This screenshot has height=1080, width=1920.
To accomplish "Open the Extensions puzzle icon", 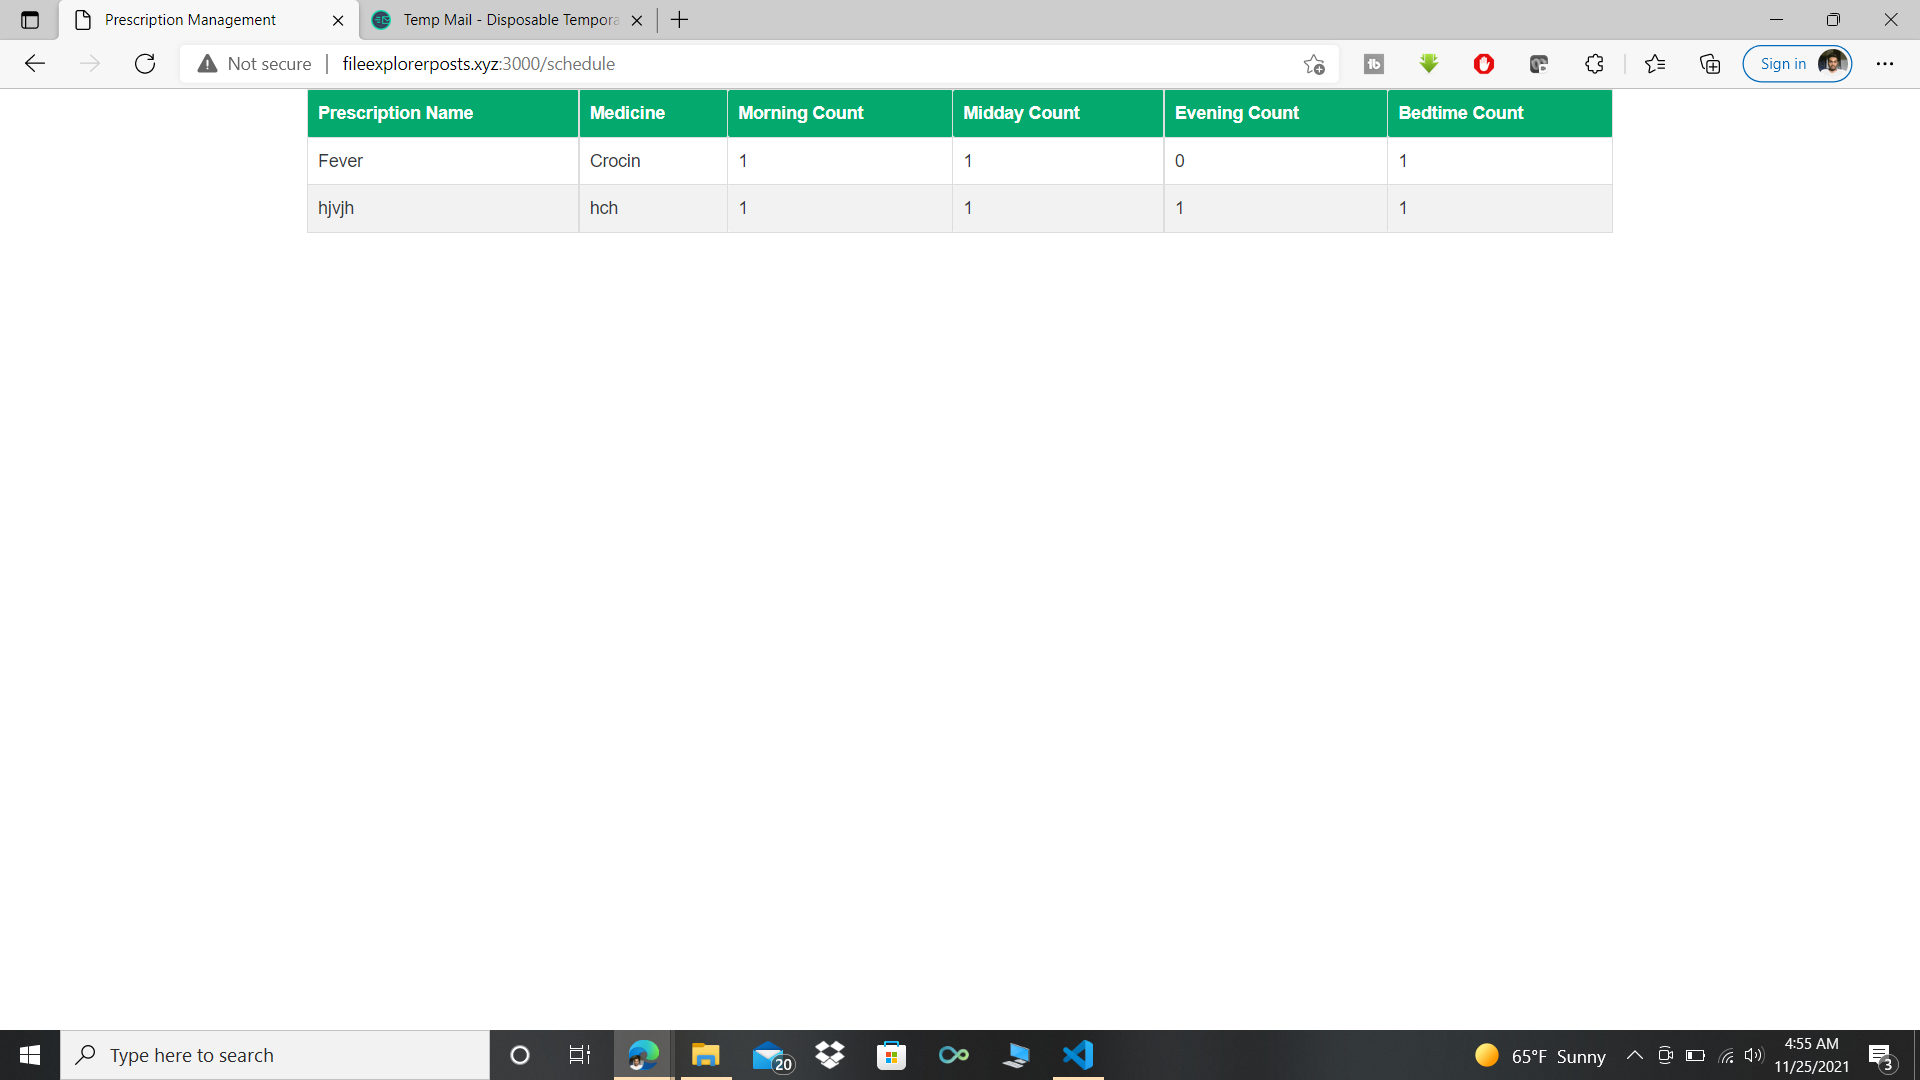I will 1594,64.
